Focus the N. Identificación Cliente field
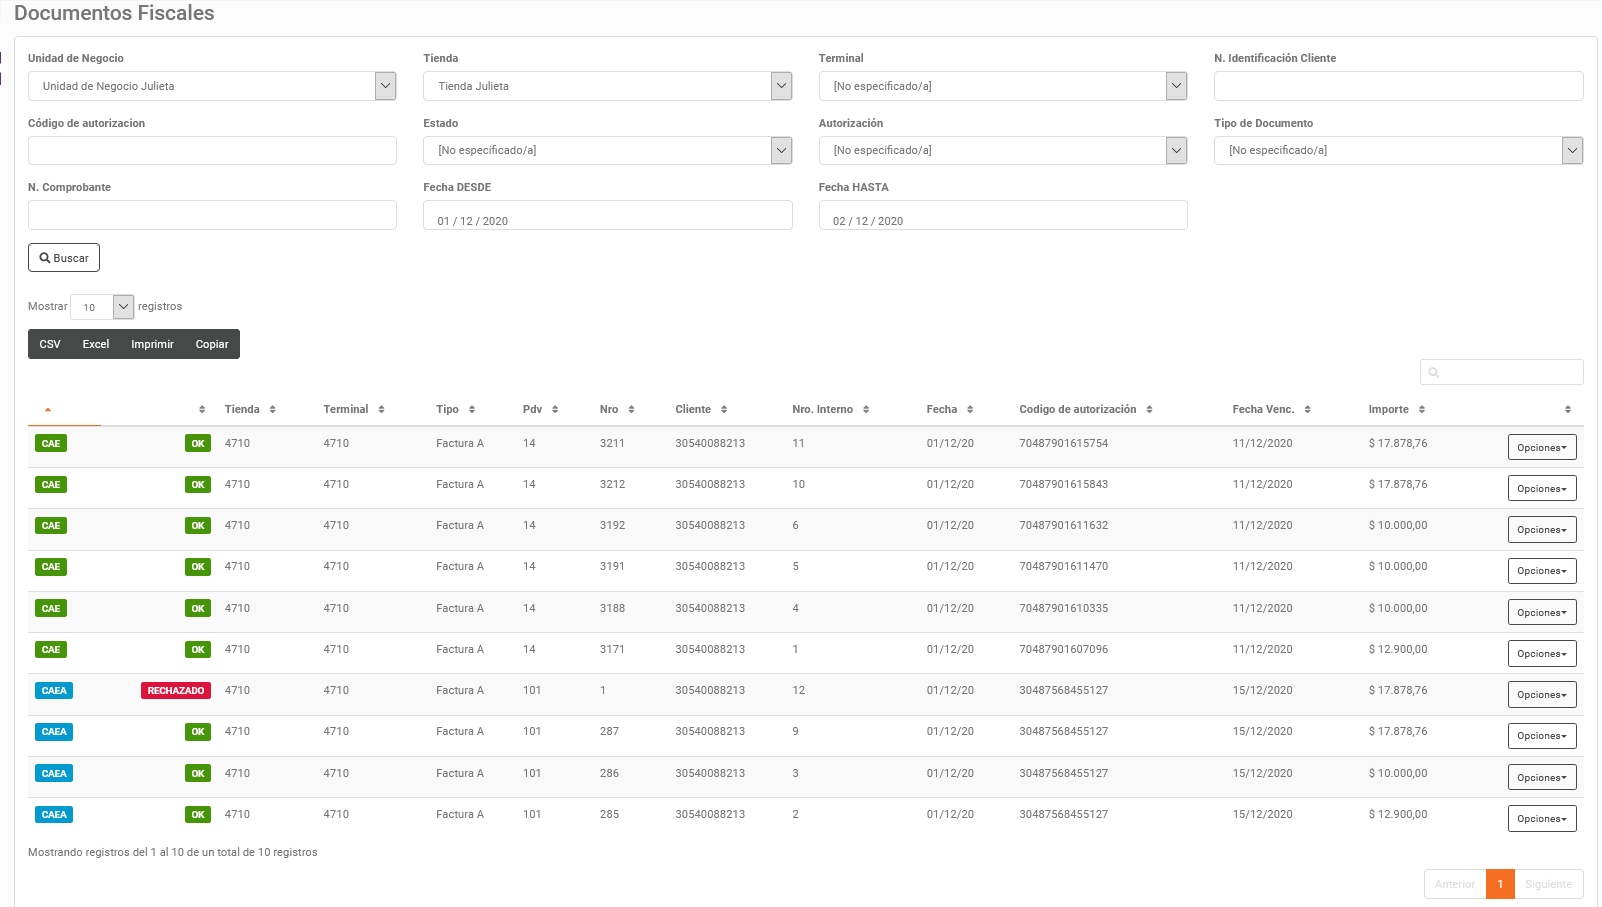This screenshot has width=1602, height=907. point(1398,86)
